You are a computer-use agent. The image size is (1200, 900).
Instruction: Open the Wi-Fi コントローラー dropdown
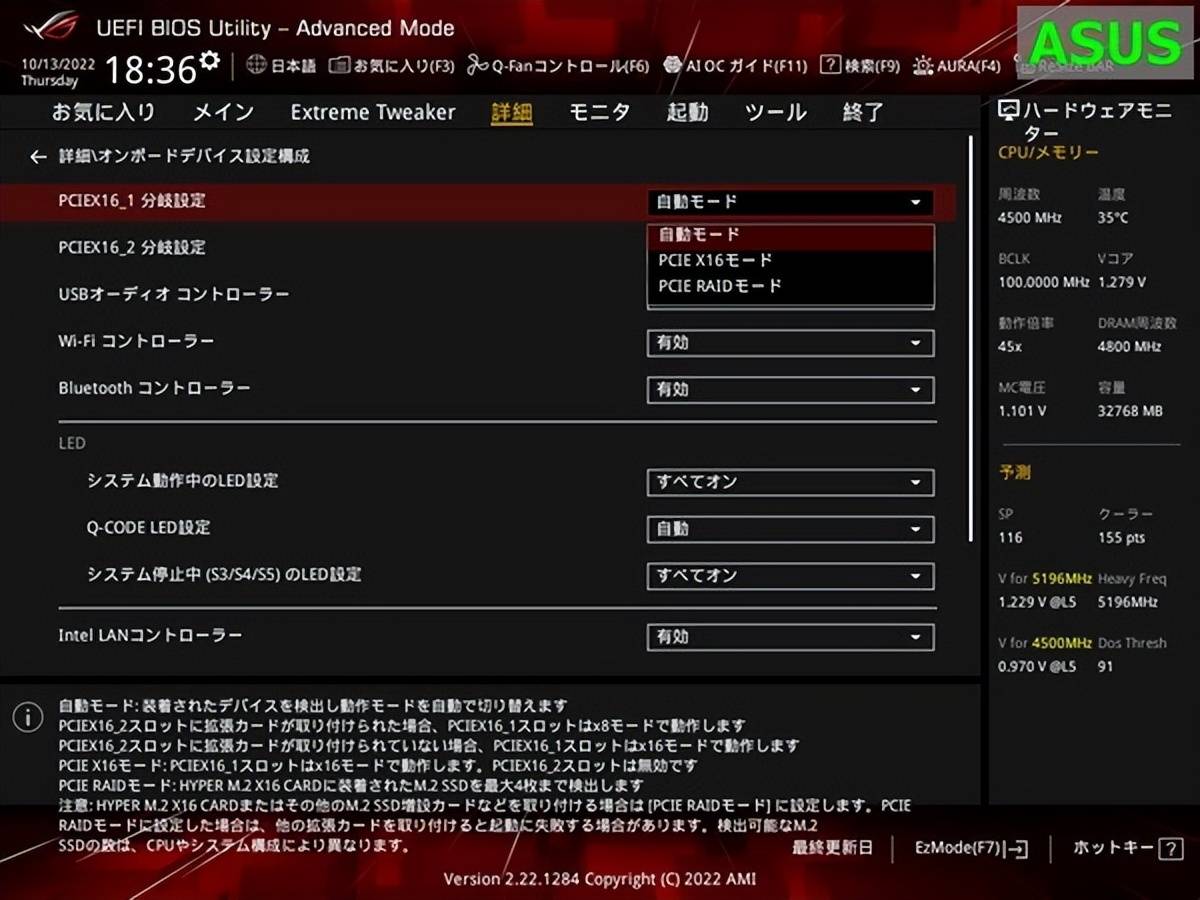(x=790, y=343)
